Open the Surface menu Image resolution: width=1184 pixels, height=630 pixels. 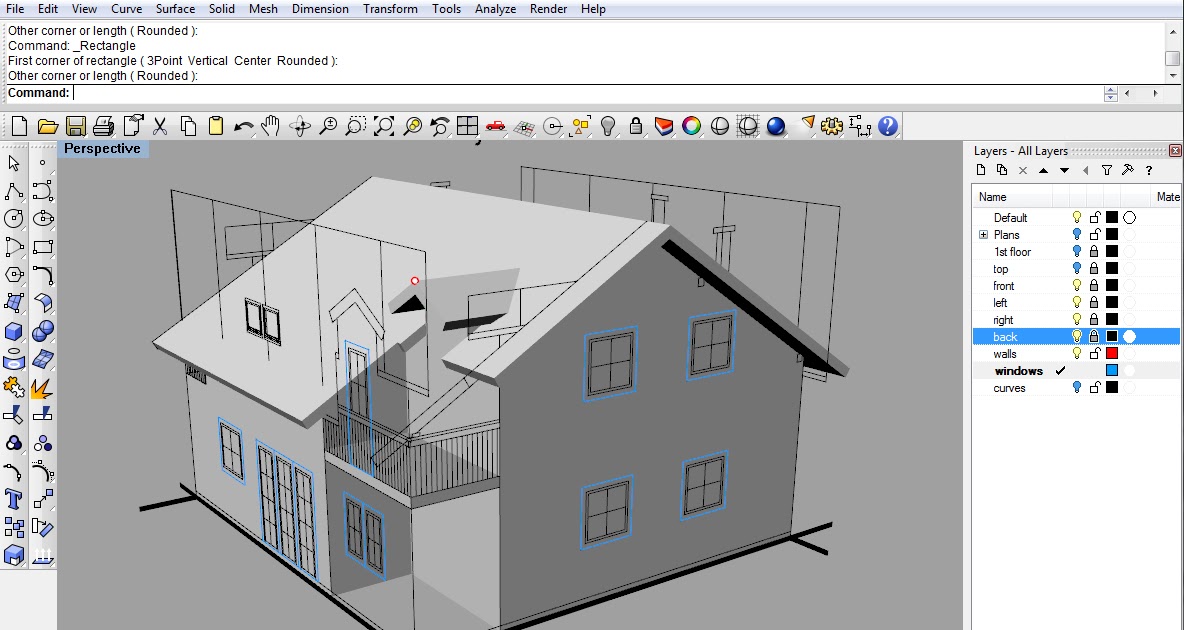coord(175,9)
